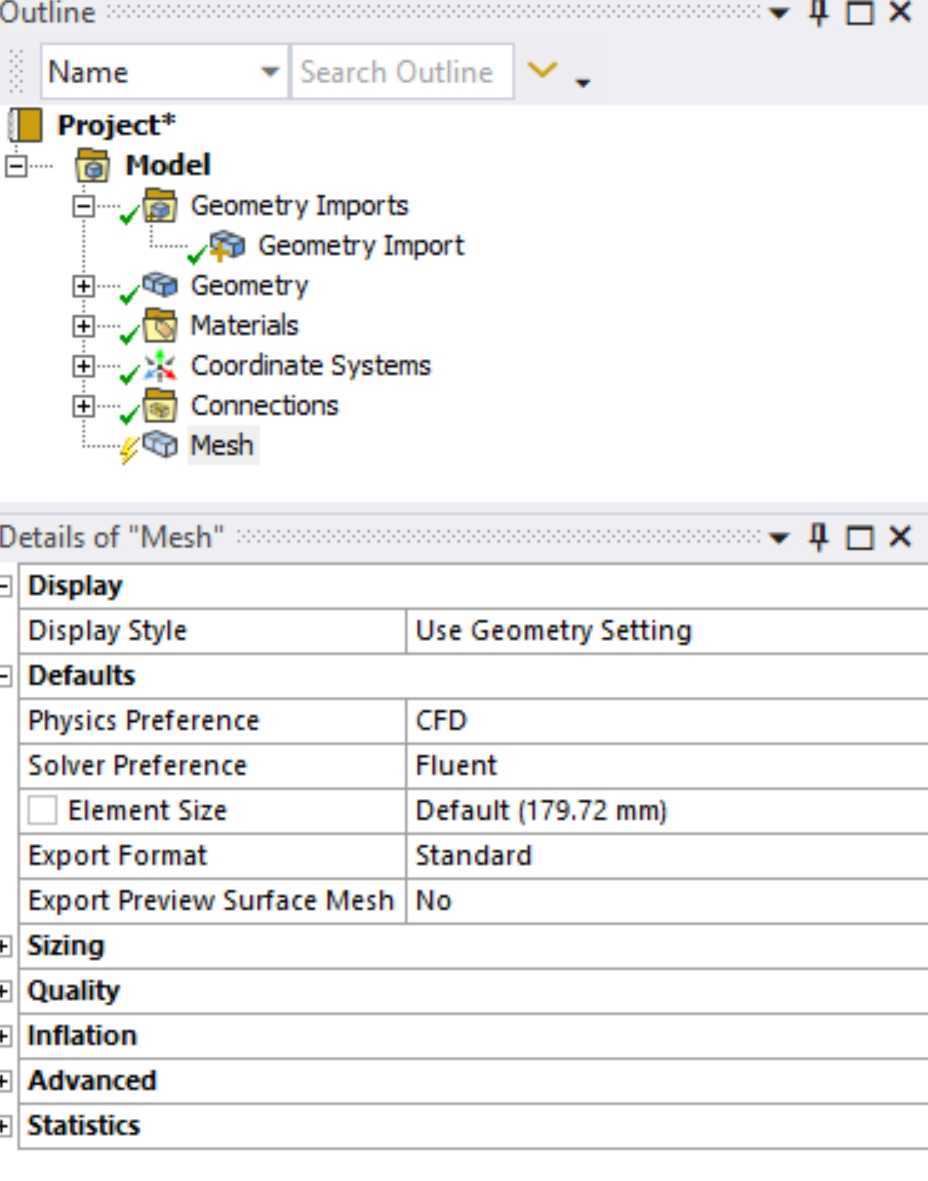Expand the Connections tree node
The image size is (928, 1181).
(84, 406)
